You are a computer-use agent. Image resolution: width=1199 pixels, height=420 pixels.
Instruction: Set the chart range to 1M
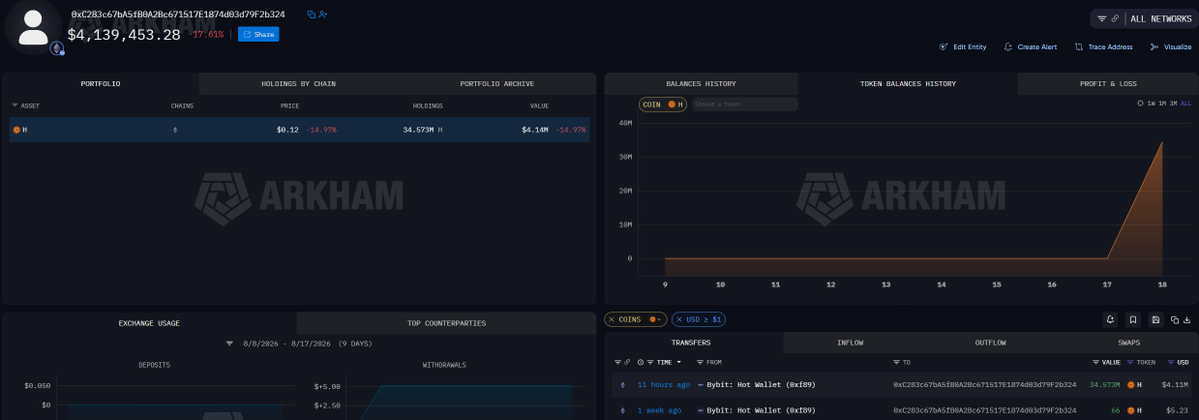click(x=1162, y=103)
